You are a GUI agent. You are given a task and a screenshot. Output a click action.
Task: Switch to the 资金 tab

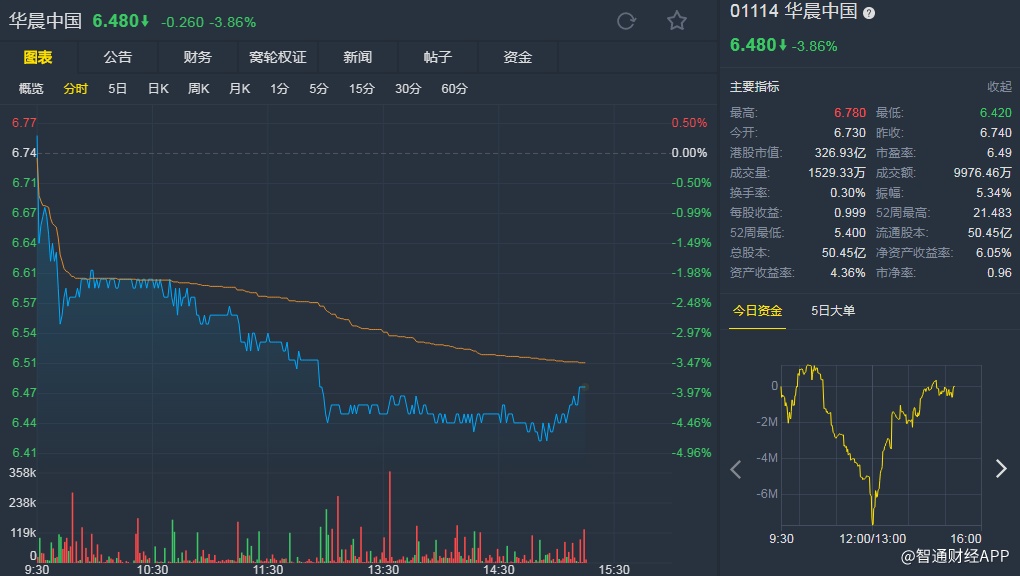point(518,57)
